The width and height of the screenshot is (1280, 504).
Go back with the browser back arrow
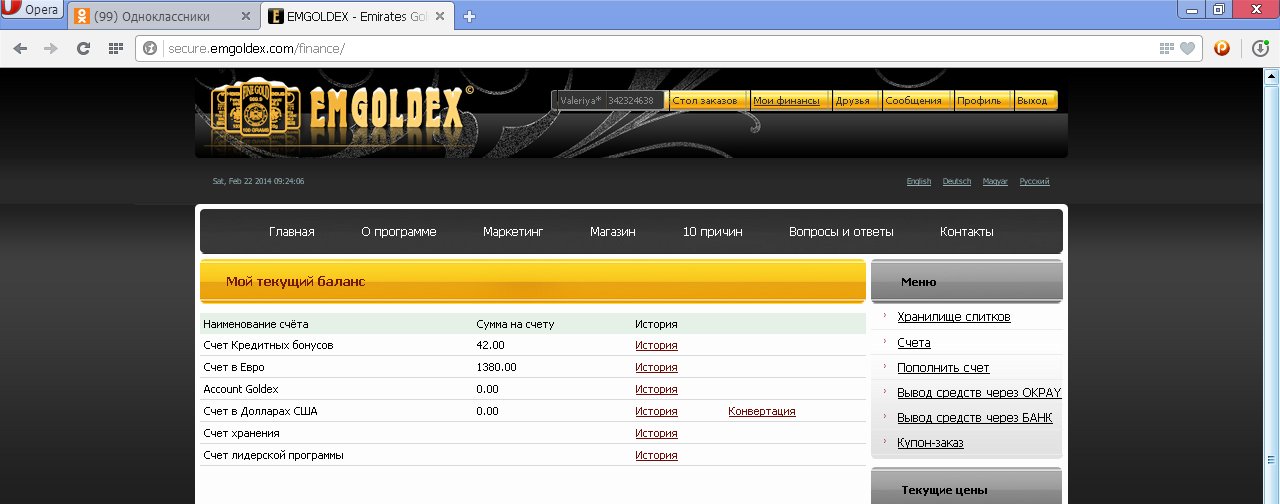click(20, 48)
